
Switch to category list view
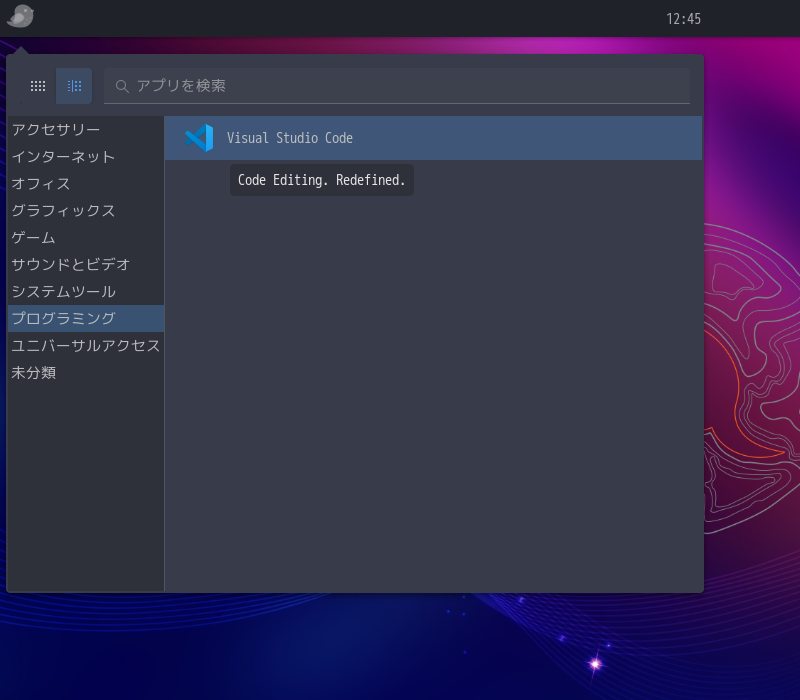[x=74, y=86]
